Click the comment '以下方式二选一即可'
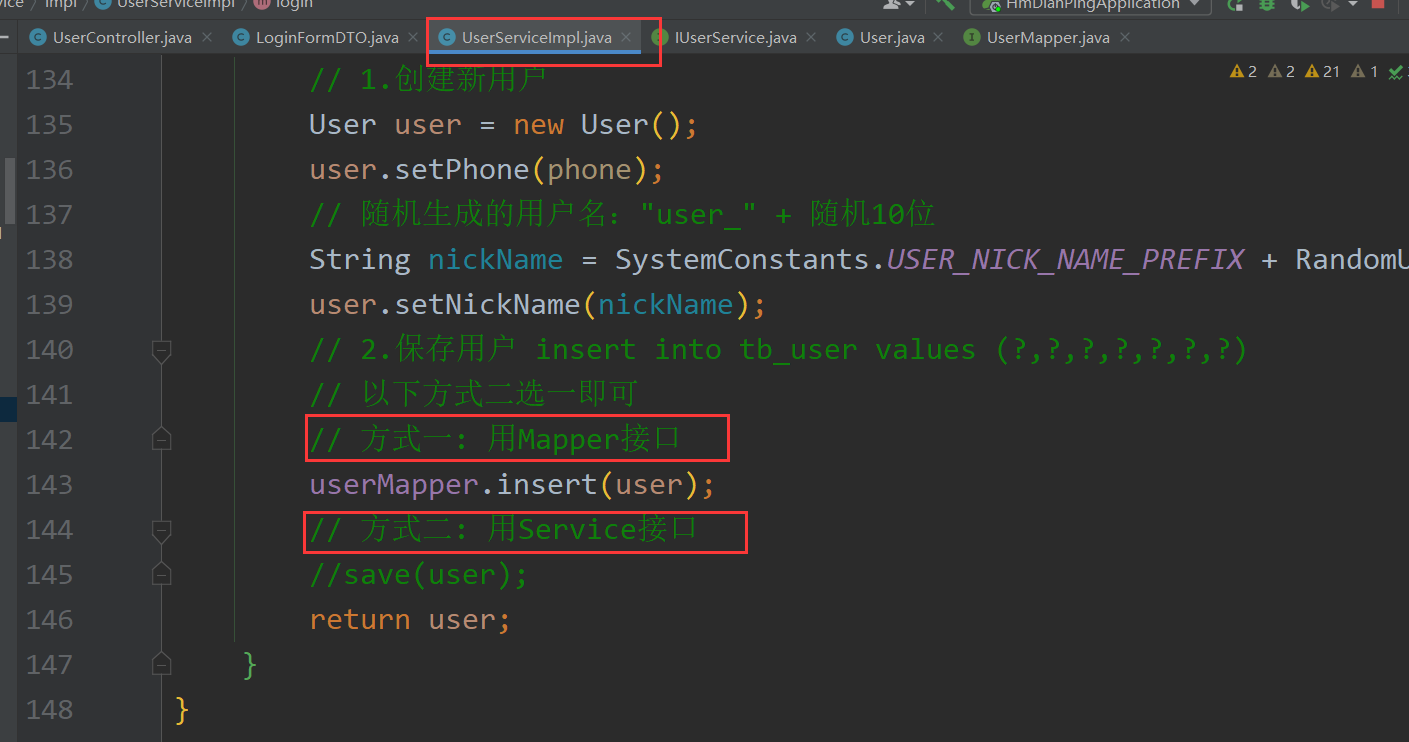Viewport: 1409px width, 742px height. click(473, 394)
